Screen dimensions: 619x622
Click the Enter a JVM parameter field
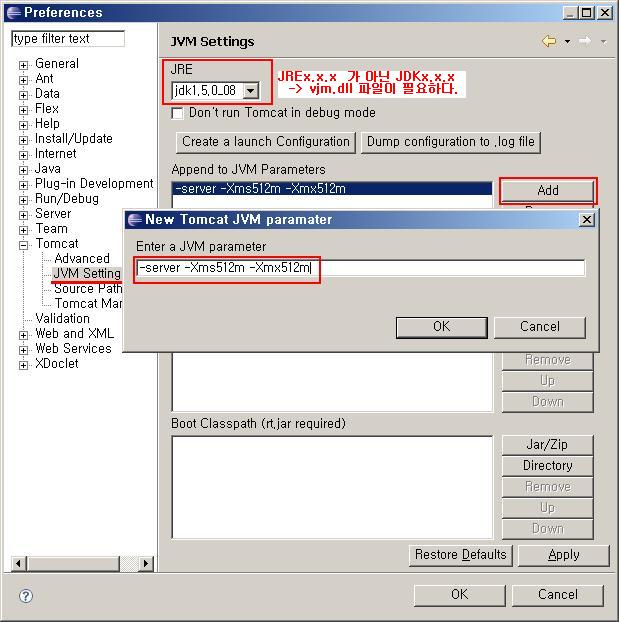360,268
